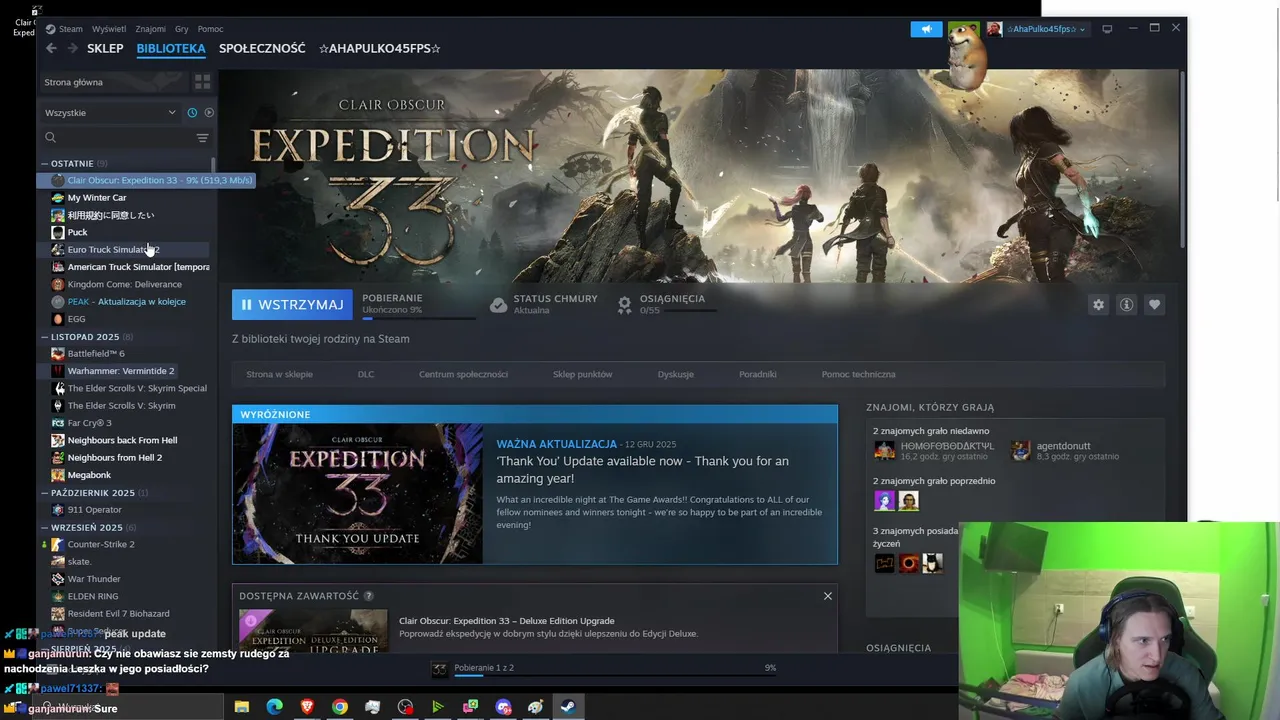Image resolution: width=1280 pixels, height=720 pixels.
Task: Open the Znajomi menu
Action: click(x=151, y=29)
